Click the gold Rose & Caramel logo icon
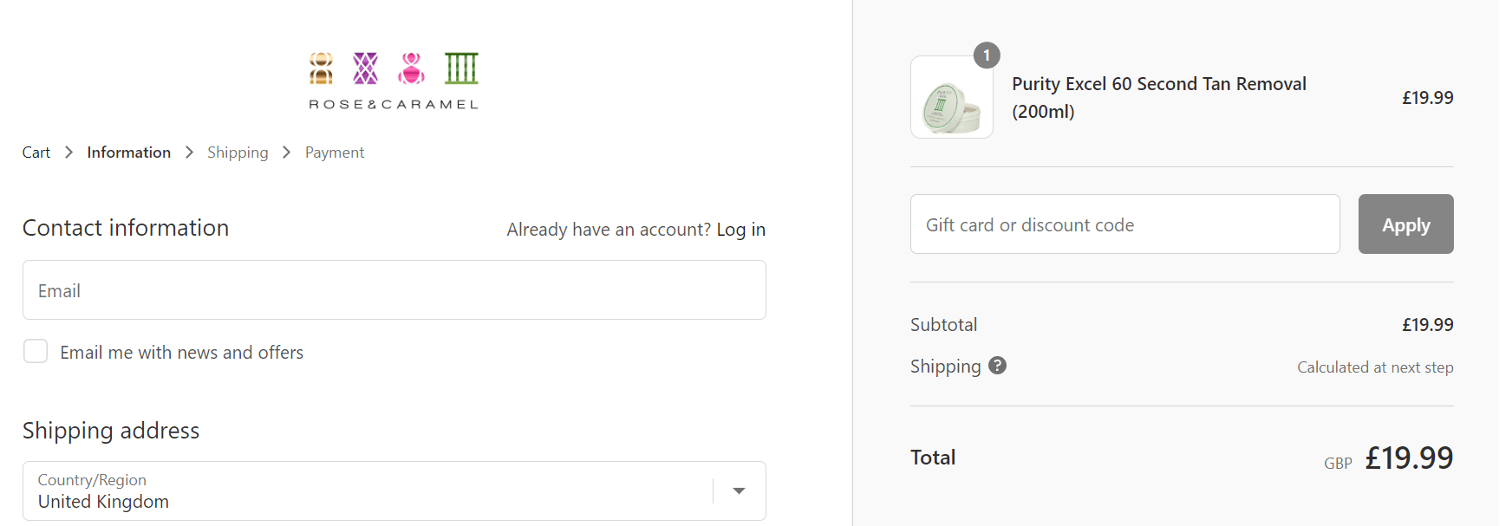The width and height of the screenshot is (1500, 526). 321,68
